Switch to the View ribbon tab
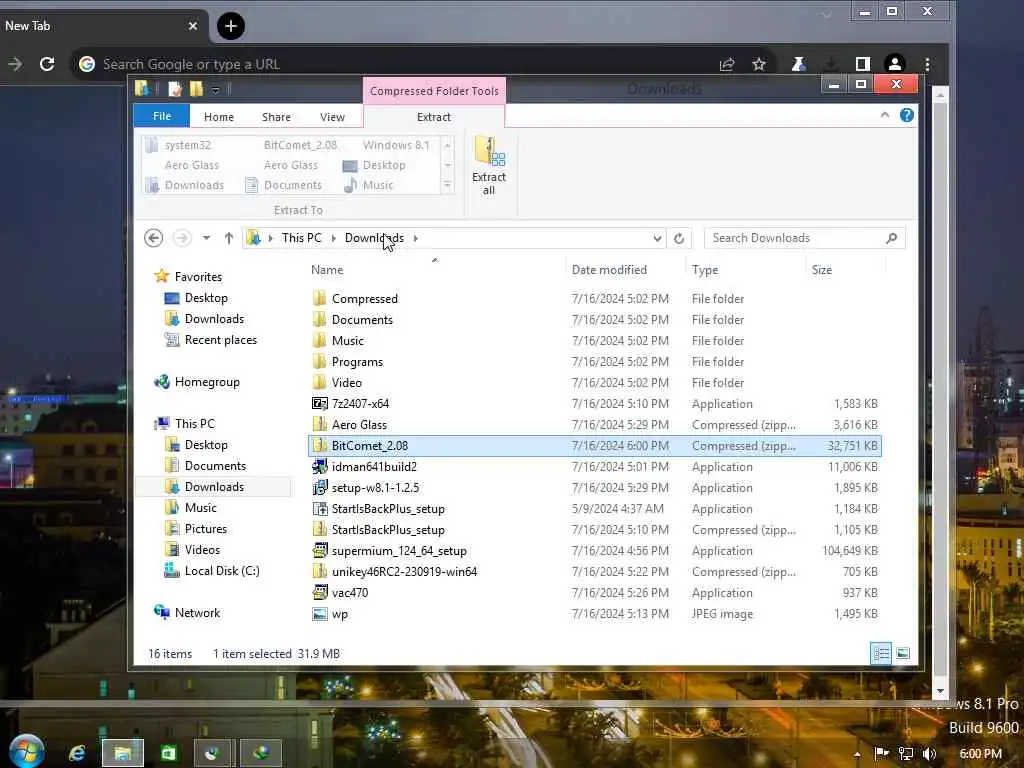 point(332,117)
